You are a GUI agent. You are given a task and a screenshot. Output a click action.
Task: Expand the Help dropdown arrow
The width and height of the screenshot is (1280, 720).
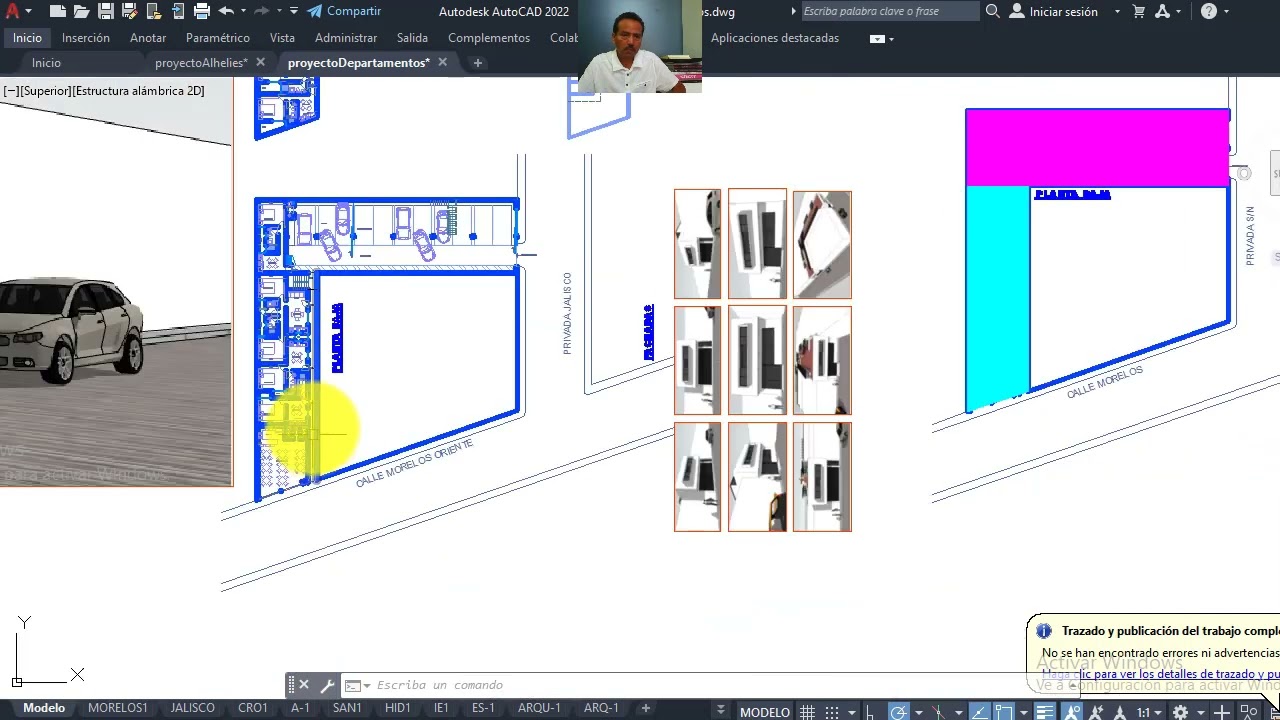1227,12
